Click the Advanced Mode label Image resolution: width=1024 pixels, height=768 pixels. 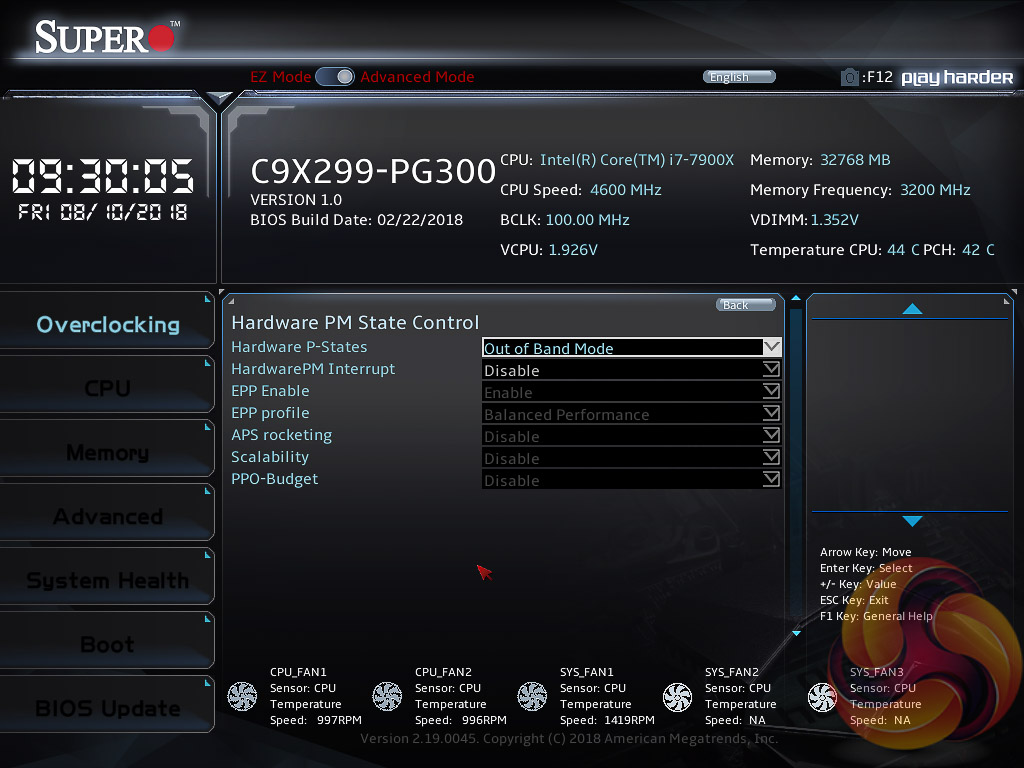click(x=417, y=76)
